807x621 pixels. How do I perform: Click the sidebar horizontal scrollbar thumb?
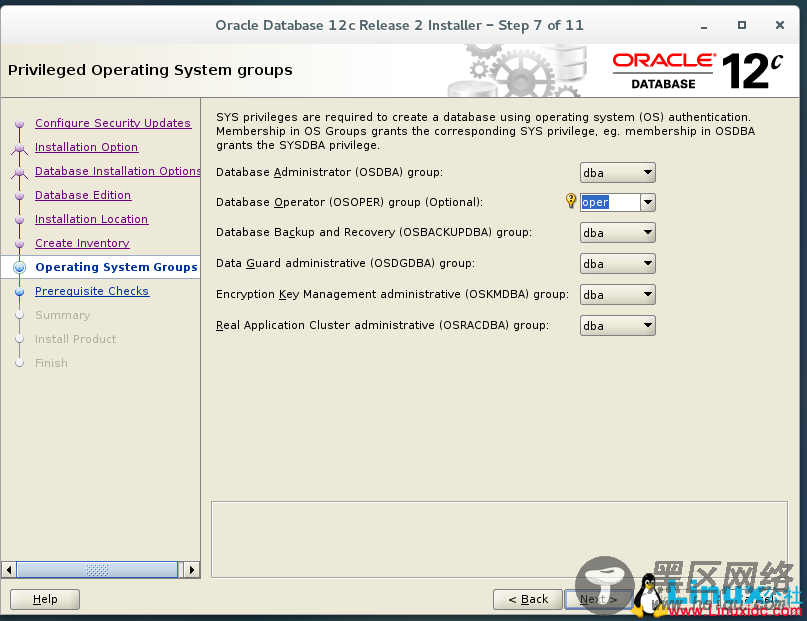[97, 570]
